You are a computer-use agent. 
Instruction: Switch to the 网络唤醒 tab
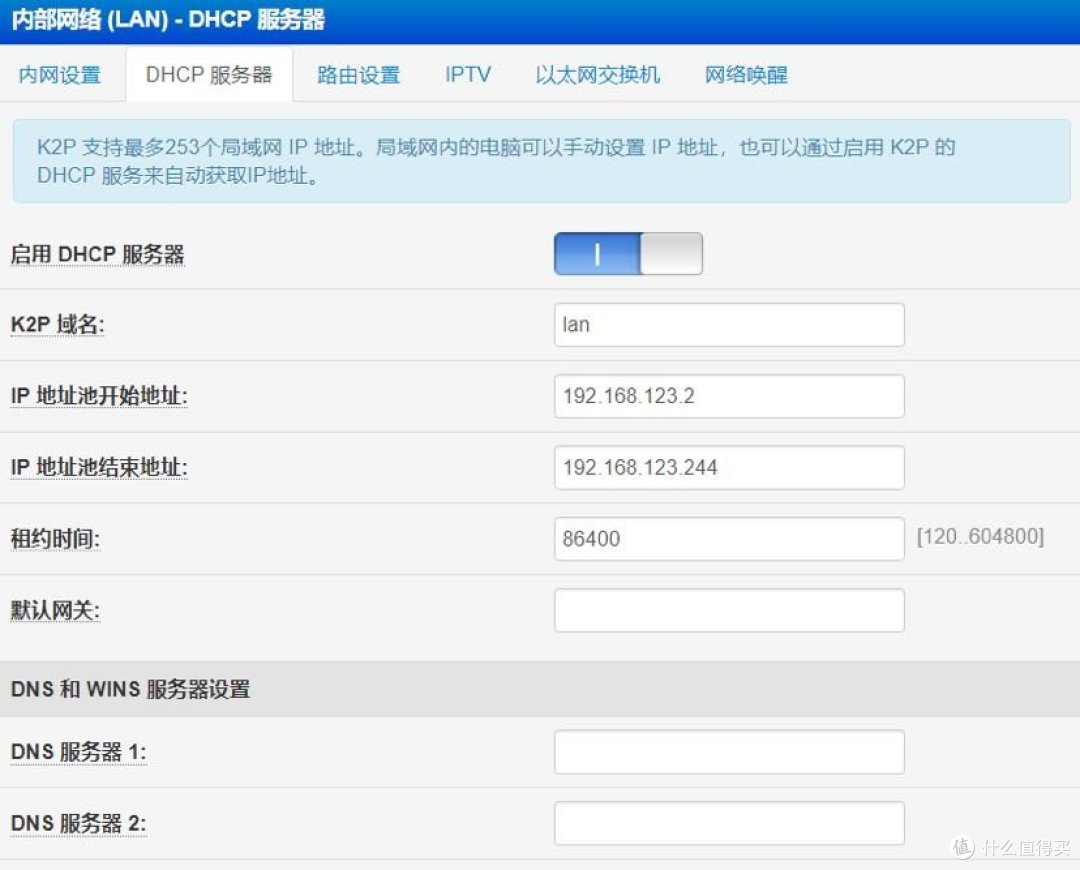[x=745, y=74]
